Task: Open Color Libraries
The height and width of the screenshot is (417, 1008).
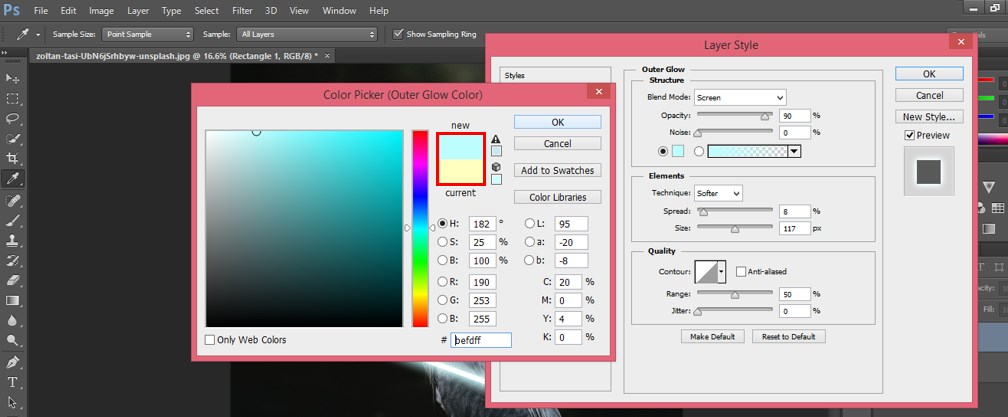Action: [557, 197]
